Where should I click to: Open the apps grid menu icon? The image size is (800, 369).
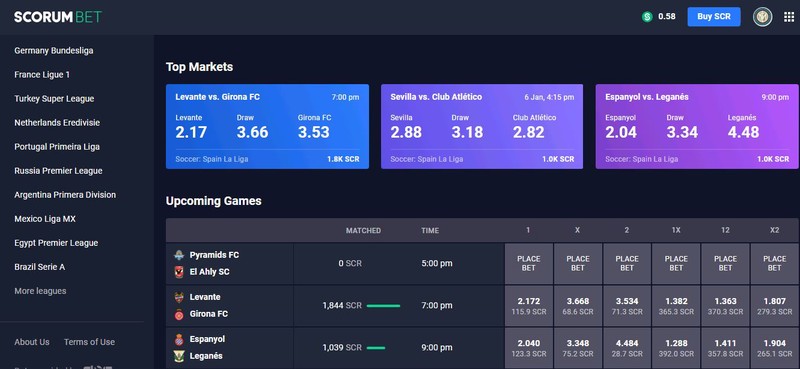click(789, 17)
